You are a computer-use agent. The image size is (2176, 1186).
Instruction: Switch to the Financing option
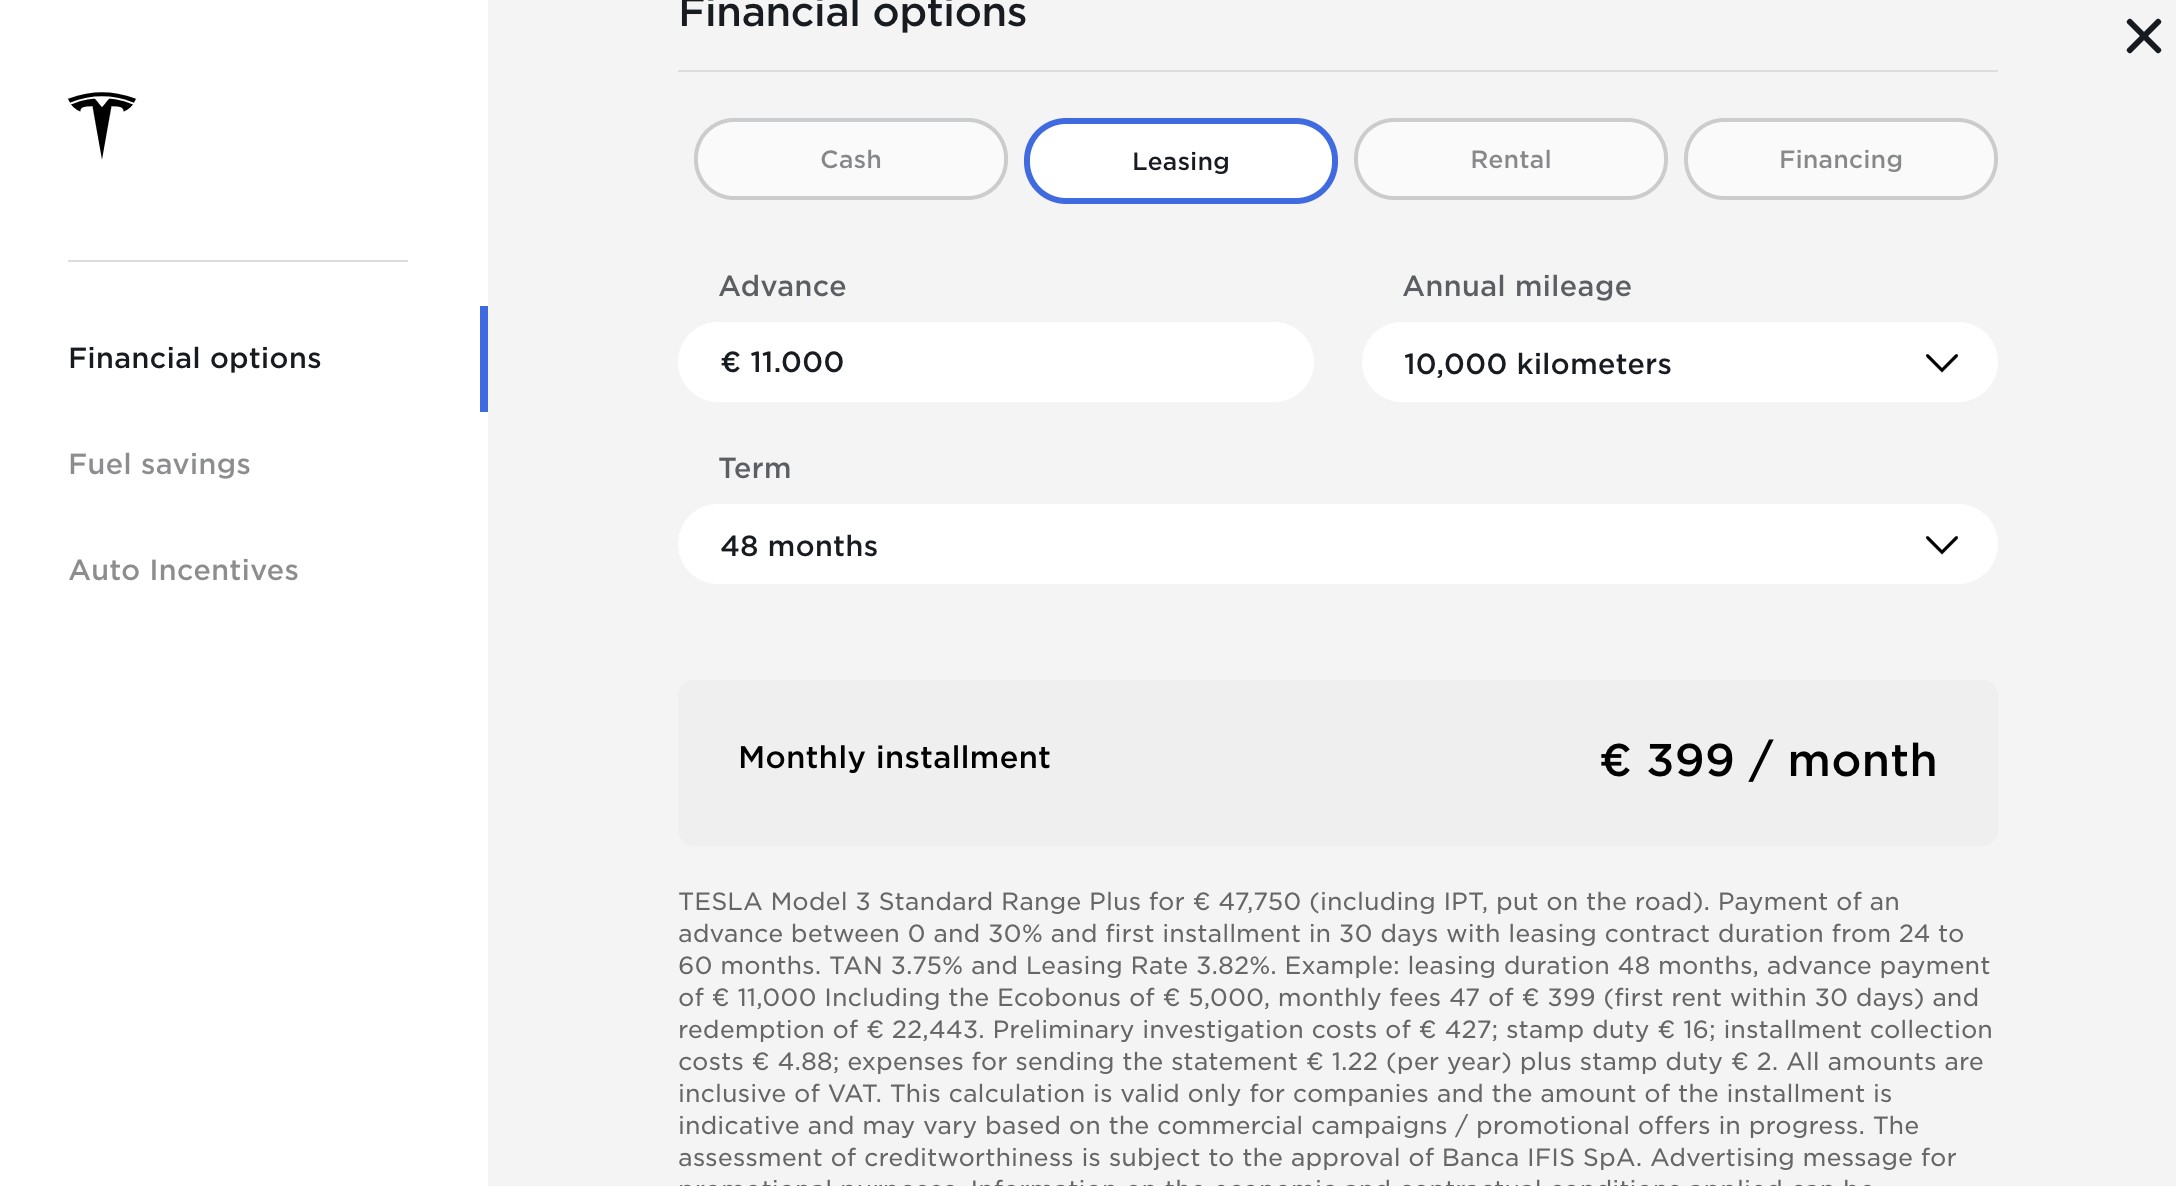pyautogui.click(x=1841, y=160)
